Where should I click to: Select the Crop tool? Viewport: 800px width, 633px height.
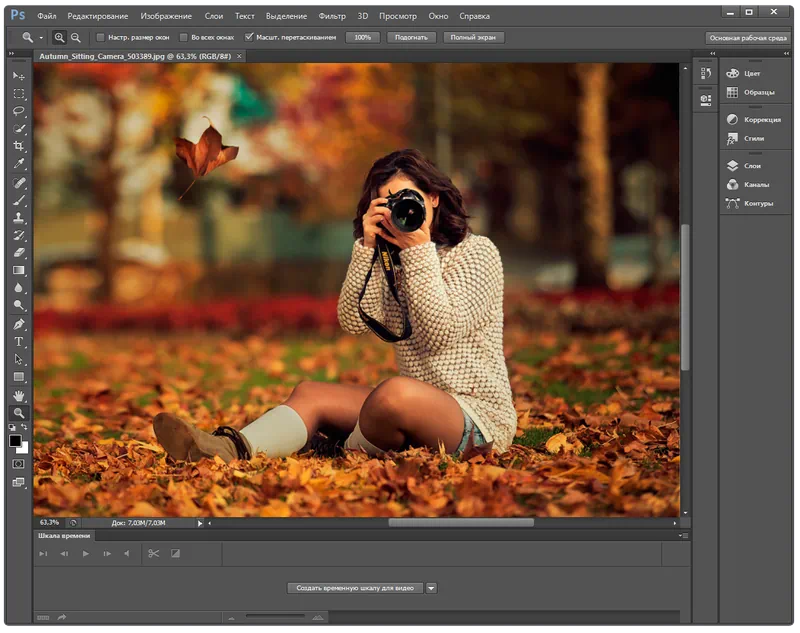pos(18,147)
